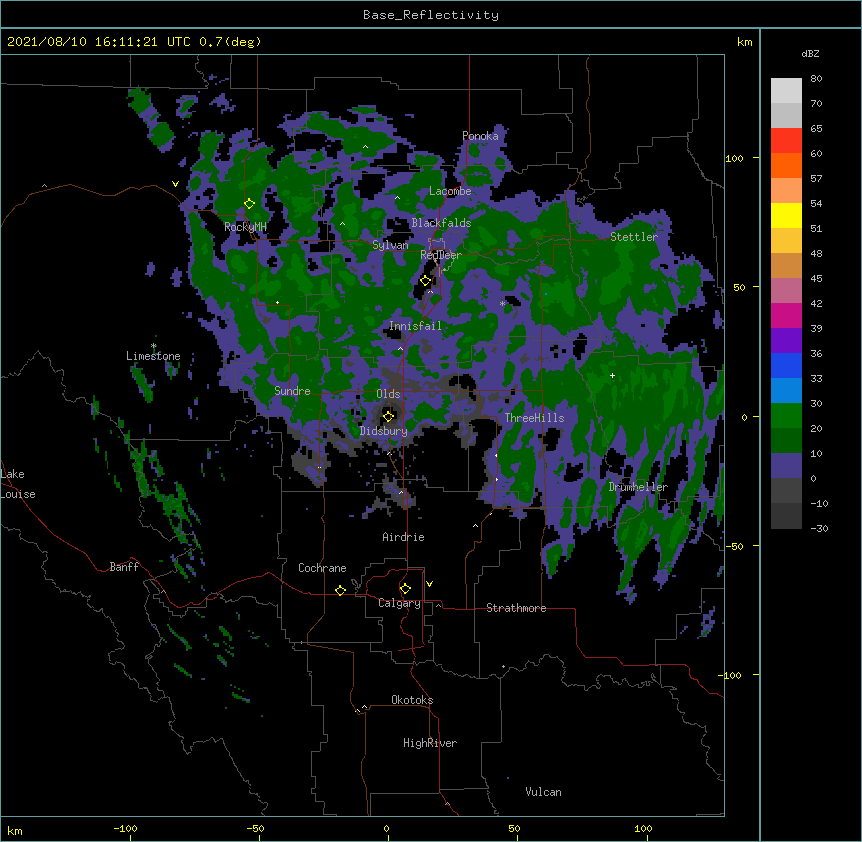Click the Okotoks town label
Image resolution: width=862 pixels, height=842 pixels.
pos(412,700)
